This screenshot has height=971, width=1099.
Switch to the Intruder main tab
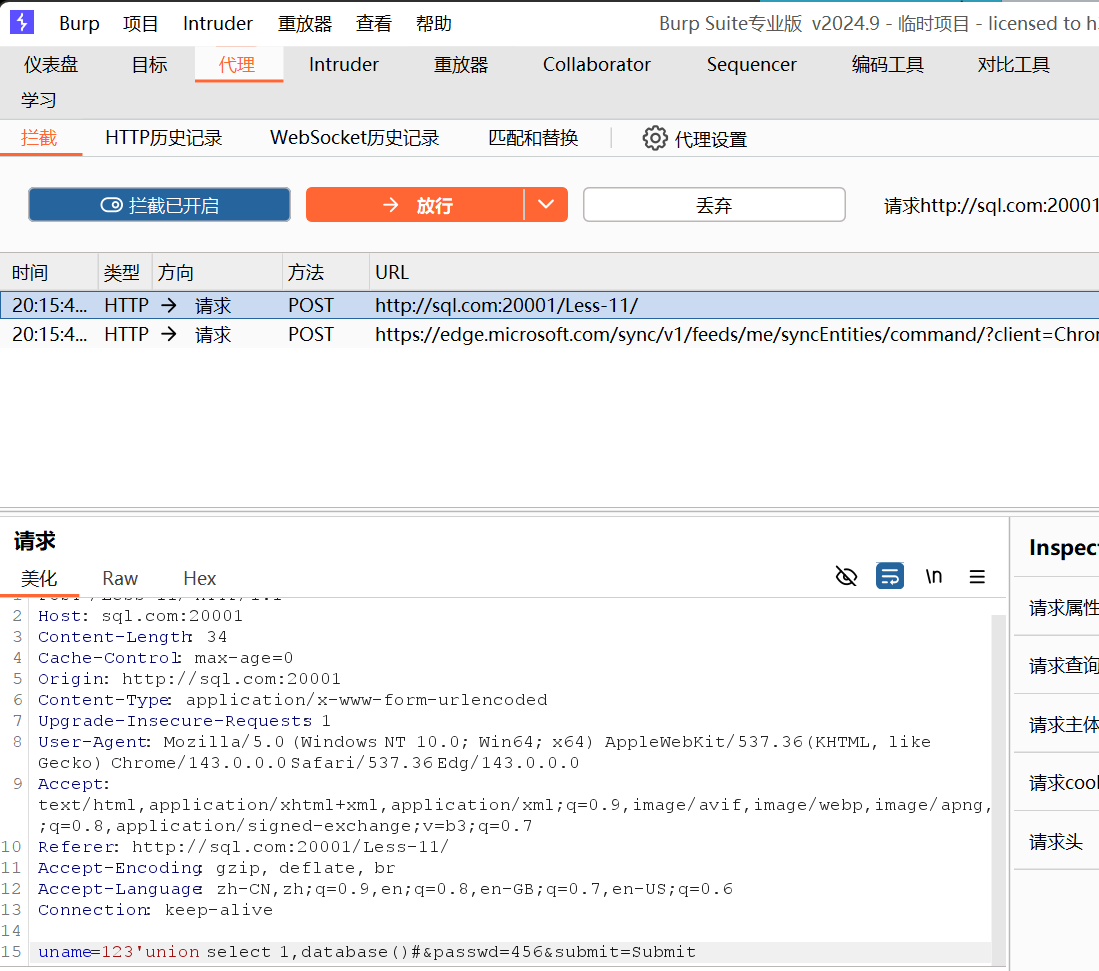pyautogui.click(x=343, y=64)
